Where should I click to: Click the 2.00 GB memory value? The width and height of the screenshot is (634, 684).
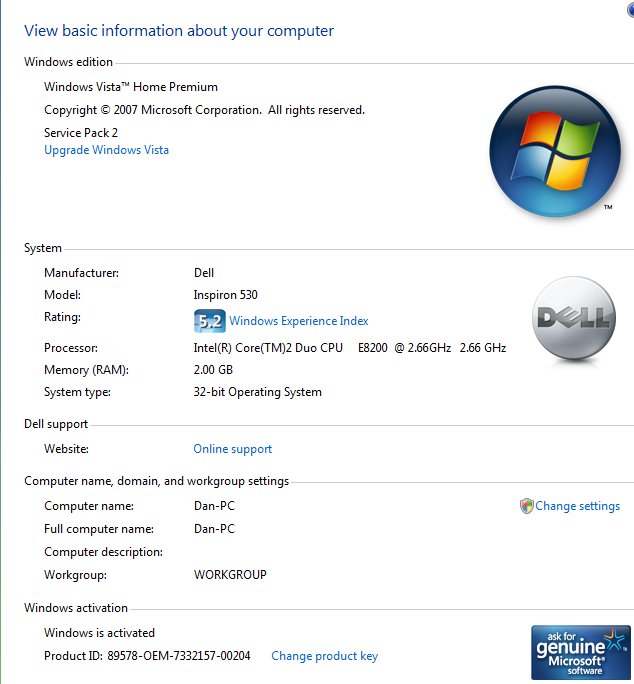pyautogui.click(x=213, y=370)
